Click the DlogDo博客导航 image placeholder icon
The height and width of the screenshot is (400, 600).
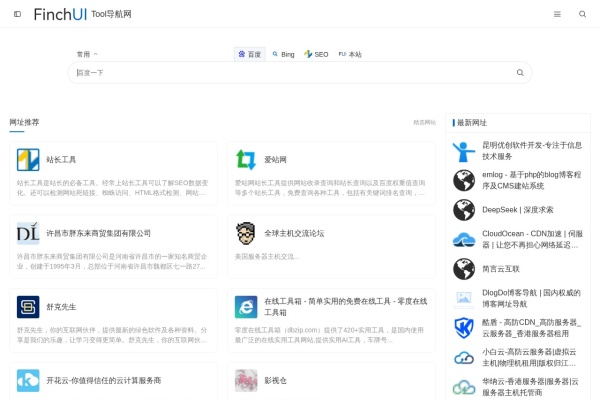tap(464, 298)
